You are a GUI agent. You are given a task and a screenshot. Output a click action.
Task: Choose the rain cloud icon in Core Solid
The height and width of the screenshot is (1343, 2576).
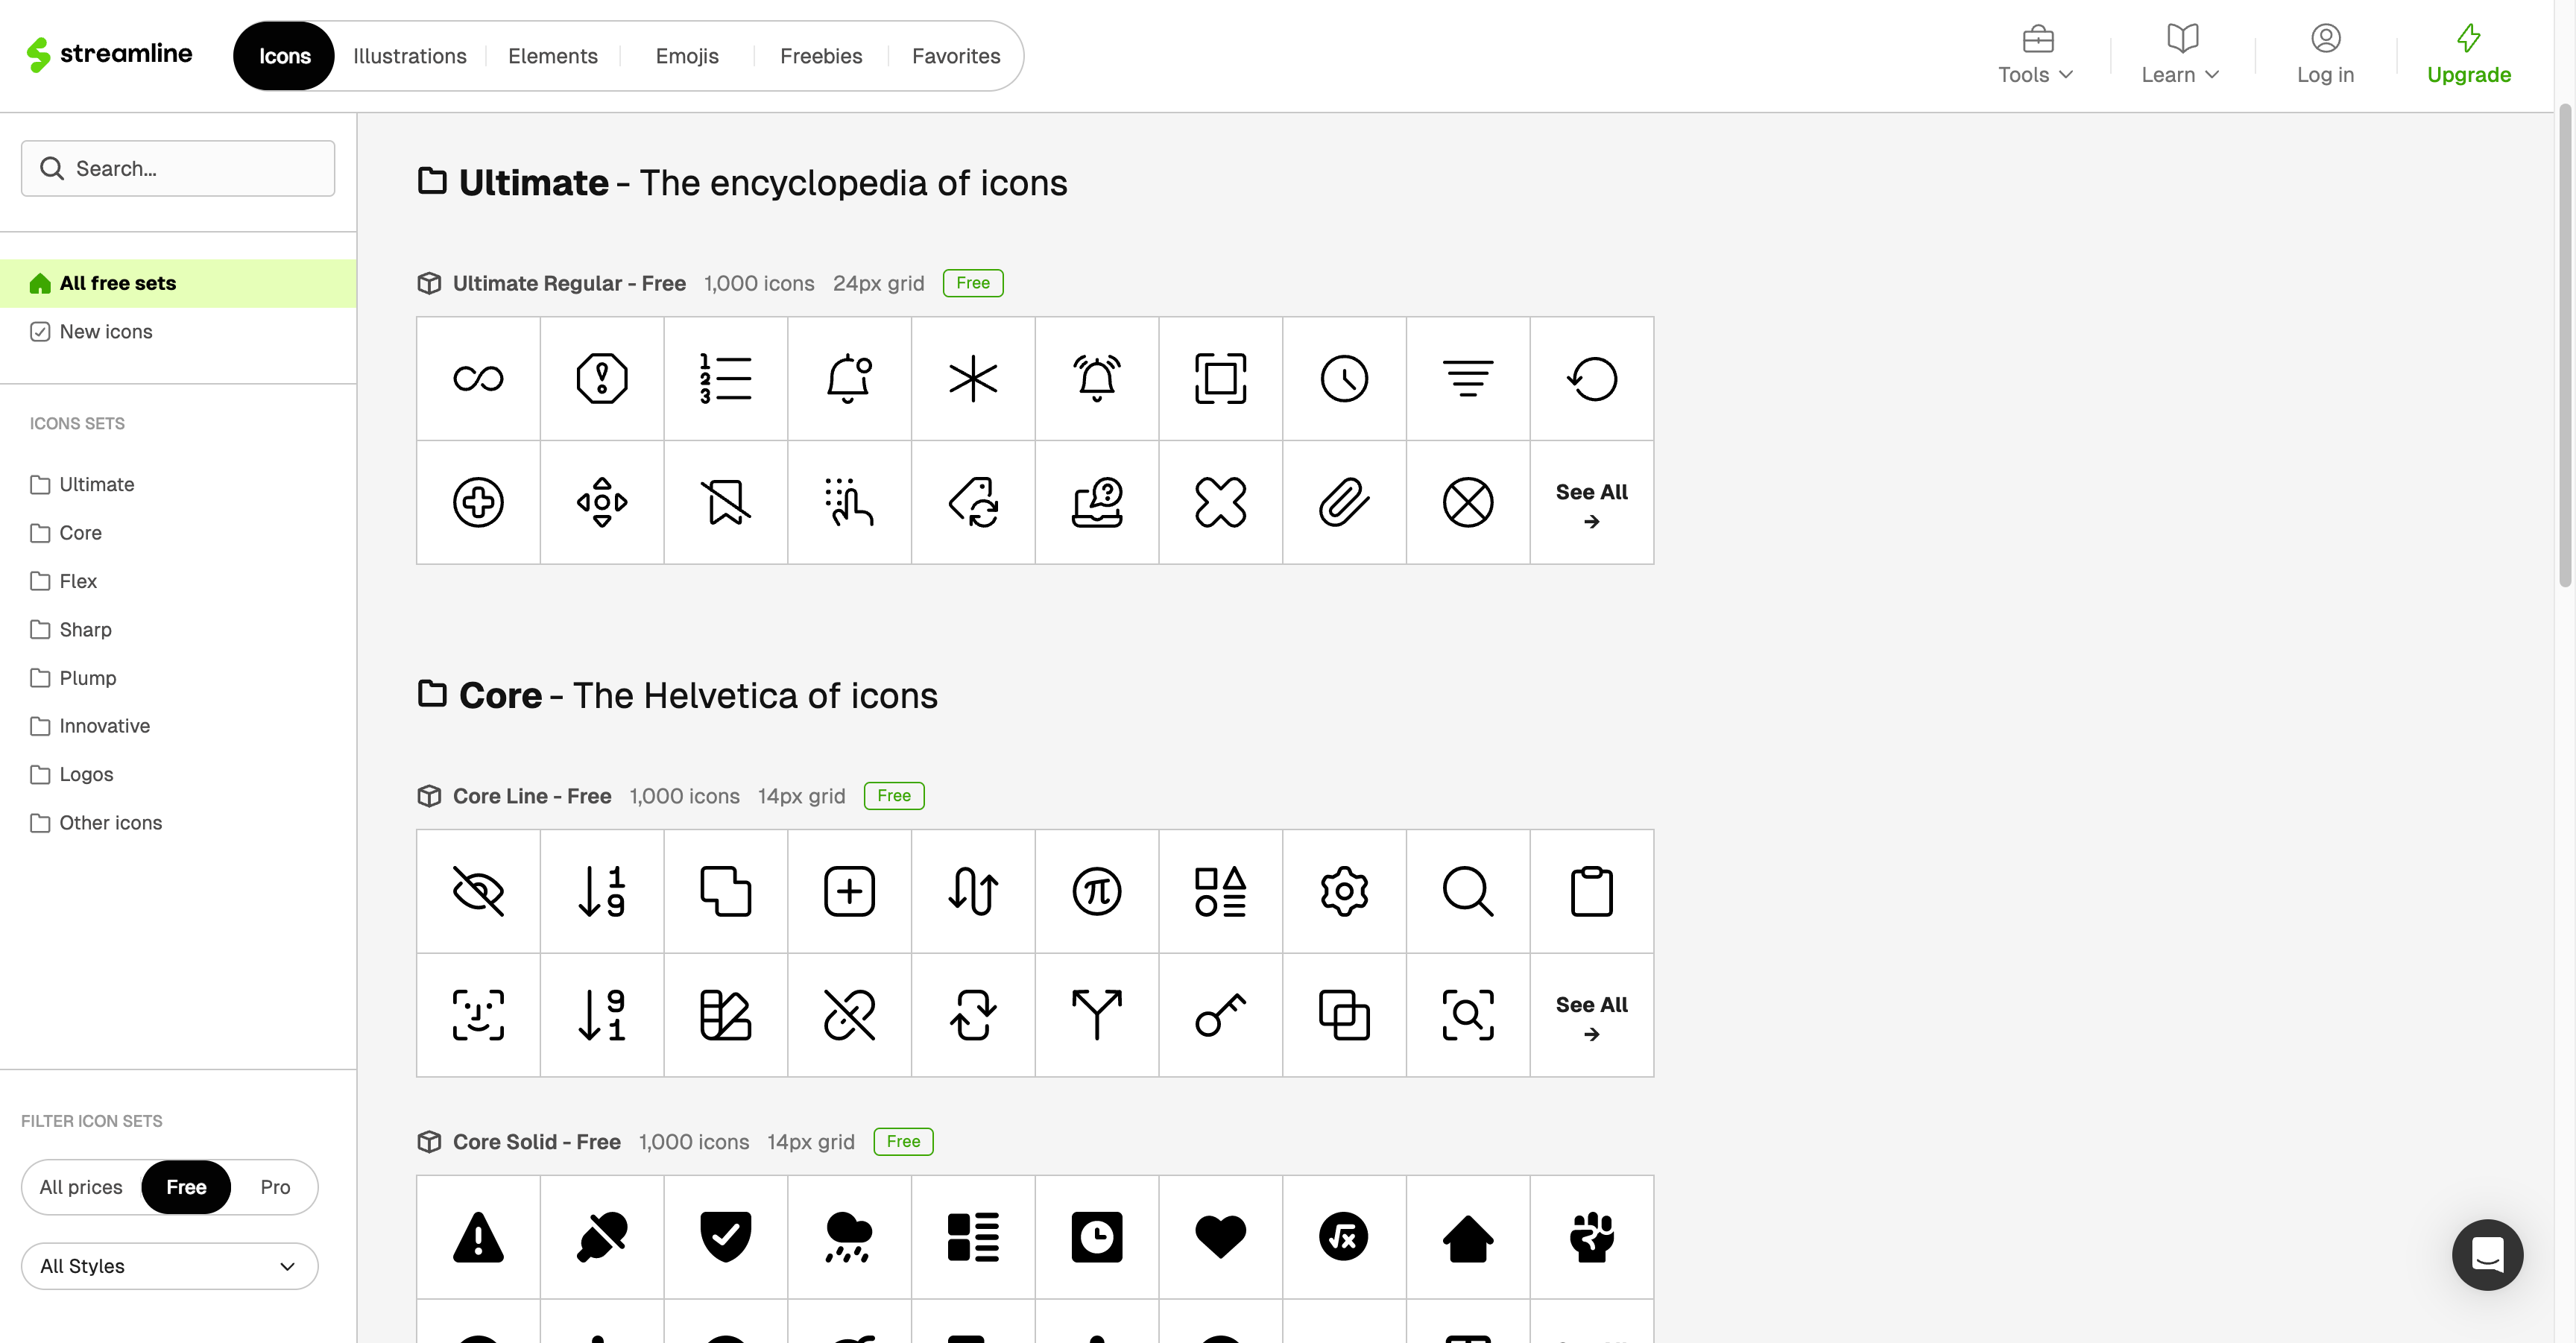click(x=849, y=1237)
